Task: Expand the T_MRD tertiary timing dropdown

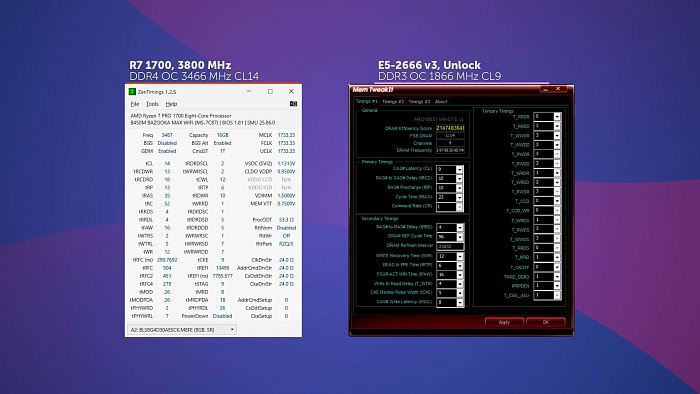Action: (x=557, y=257)
